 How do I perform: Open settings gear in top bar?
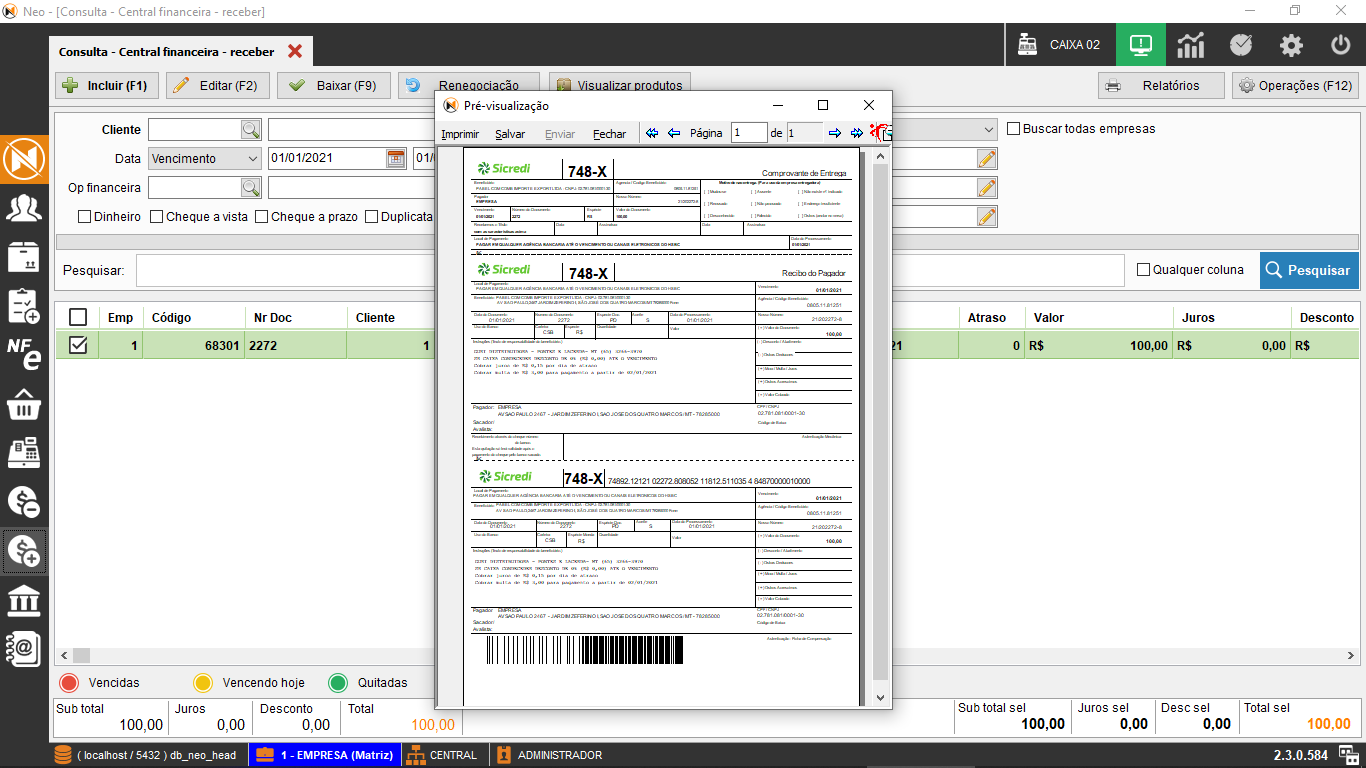1291,45
